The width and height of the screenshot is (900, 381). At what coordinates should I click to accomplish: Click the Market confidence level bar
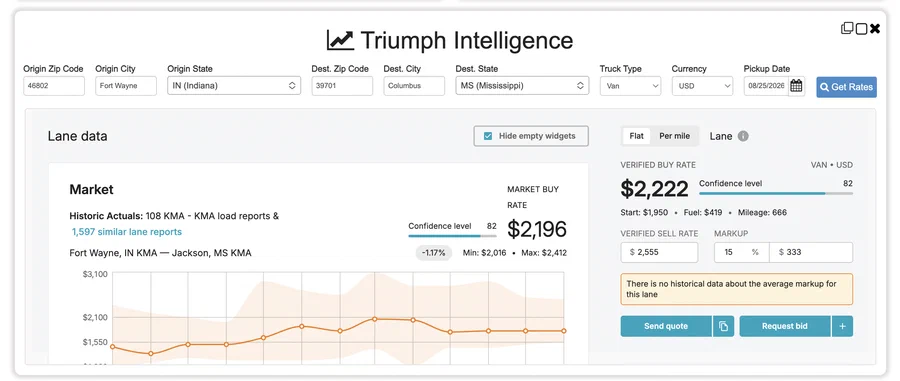(452, 235)
